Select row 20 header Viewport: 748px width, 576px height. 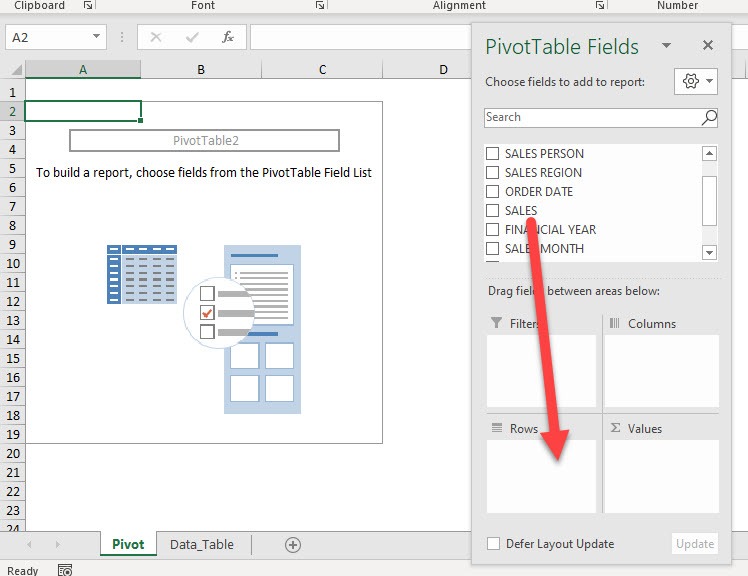pos(12,453)
